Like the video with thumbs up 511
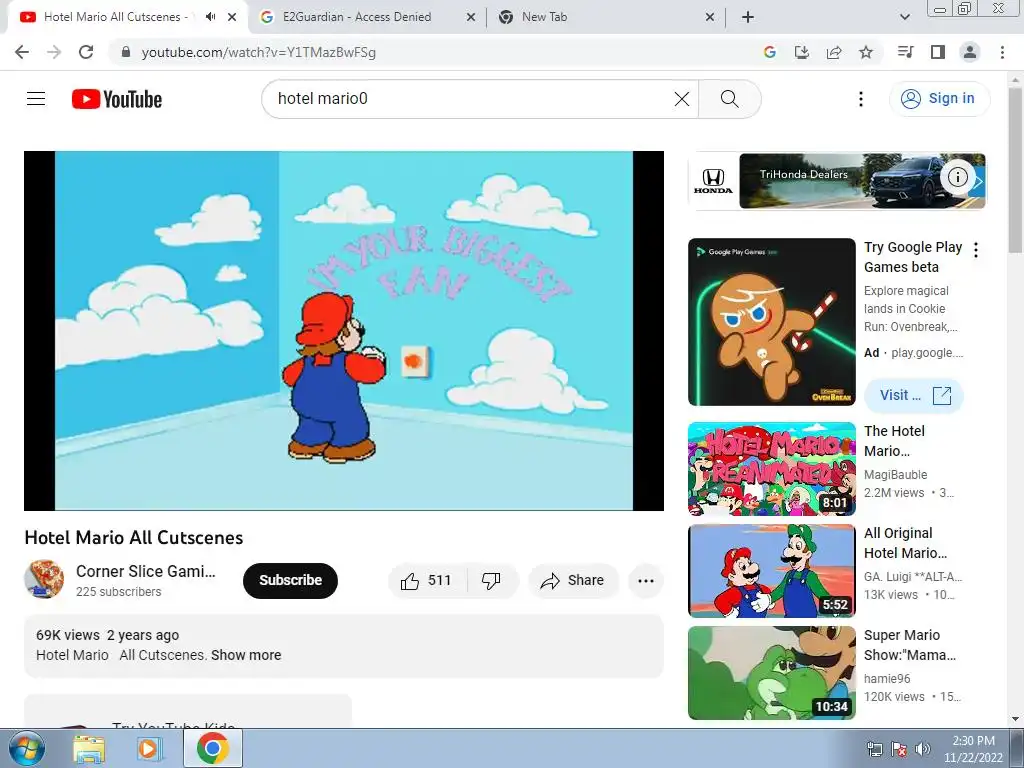The width and height of the screenshot is (1024, 768). point(428,580)
